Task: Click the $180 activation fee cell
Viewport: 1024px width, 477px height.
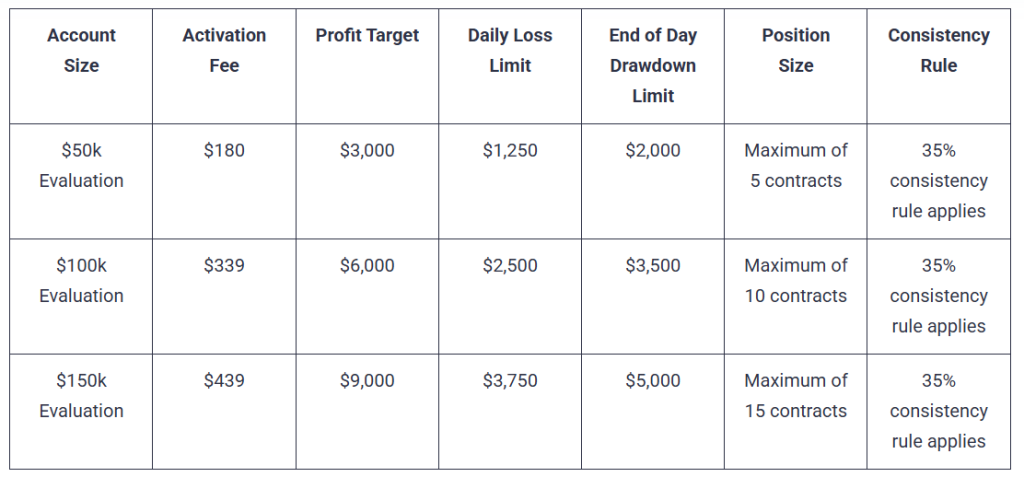Action: 224,151
